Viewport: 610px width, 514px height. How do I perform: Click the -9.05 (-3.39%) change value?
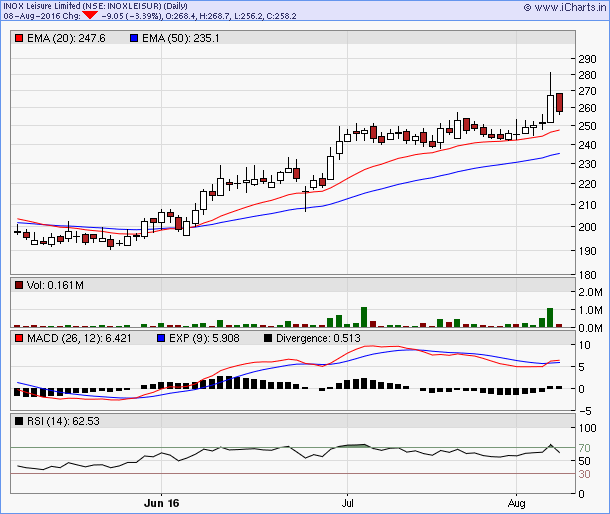pos(131,16)
